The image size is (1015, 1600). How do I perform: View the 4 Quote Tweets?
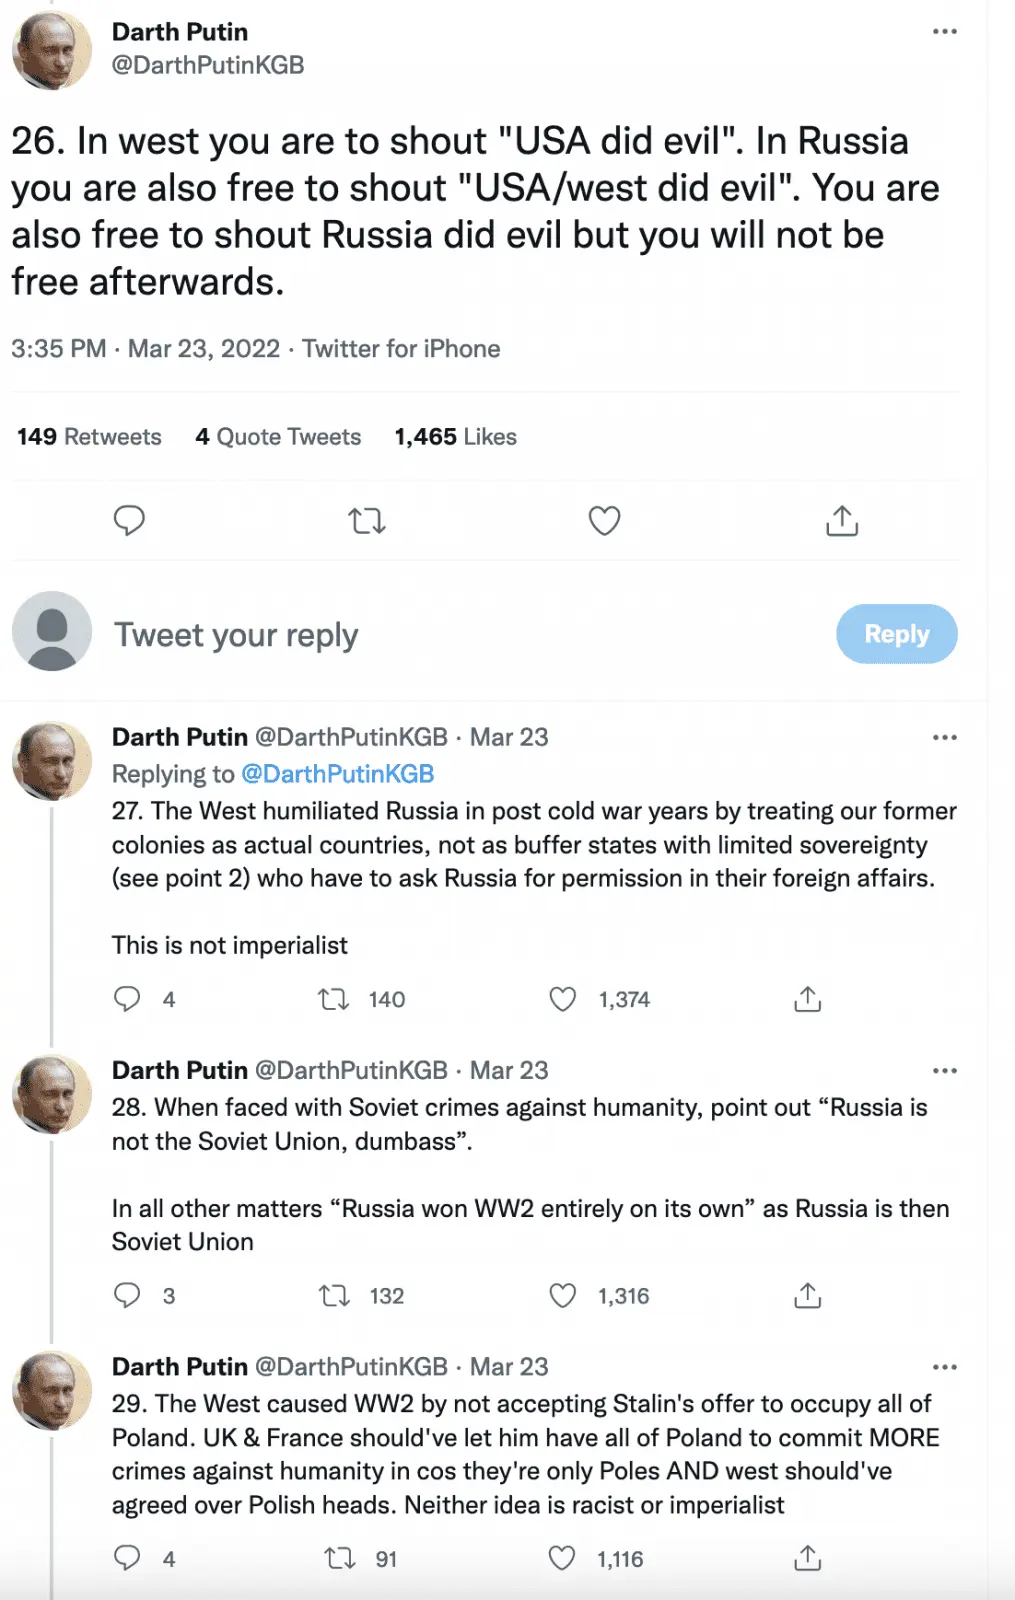coord(278,437)
